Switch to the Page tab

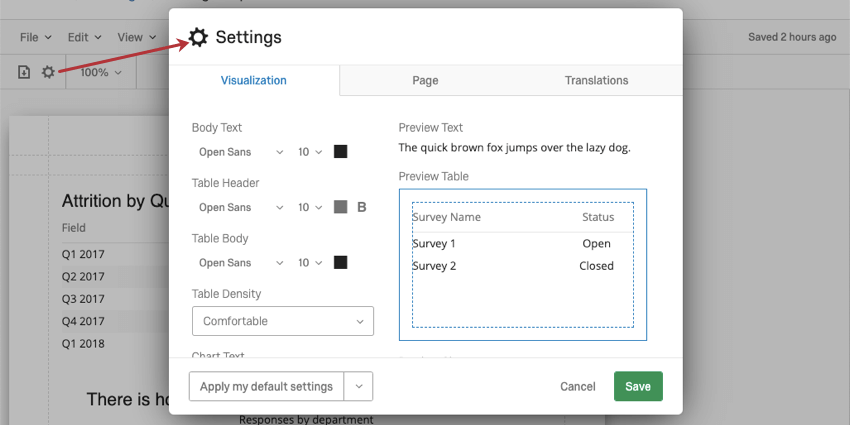pos(425,81)
